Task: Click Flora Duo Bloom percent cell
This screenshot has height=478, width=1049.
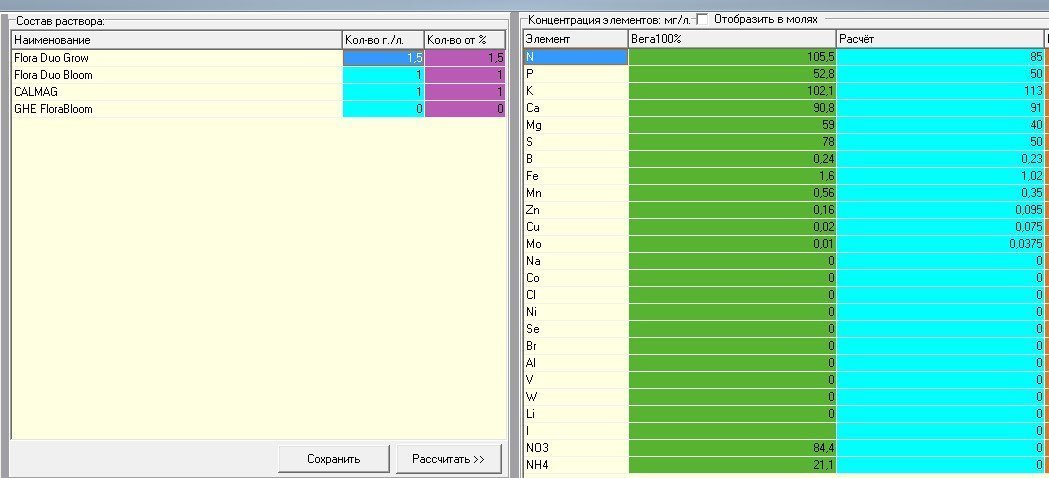Action: tap(465, 75)
